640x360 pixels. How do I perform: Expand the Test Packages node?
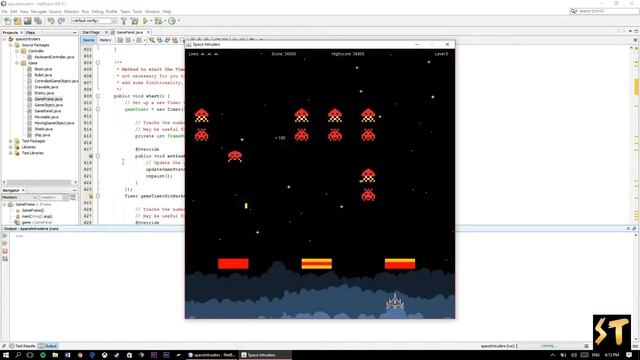point(11,141)
